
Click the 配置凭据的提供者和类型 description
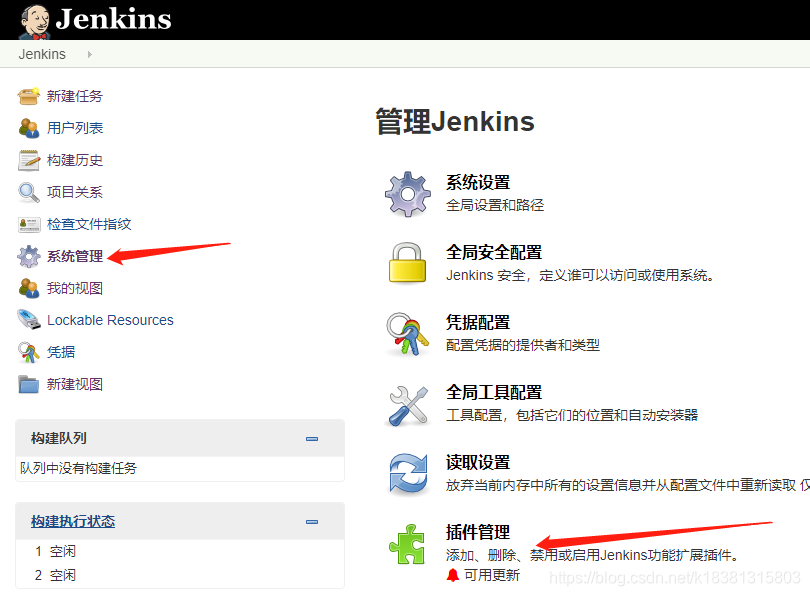point(523,345)
